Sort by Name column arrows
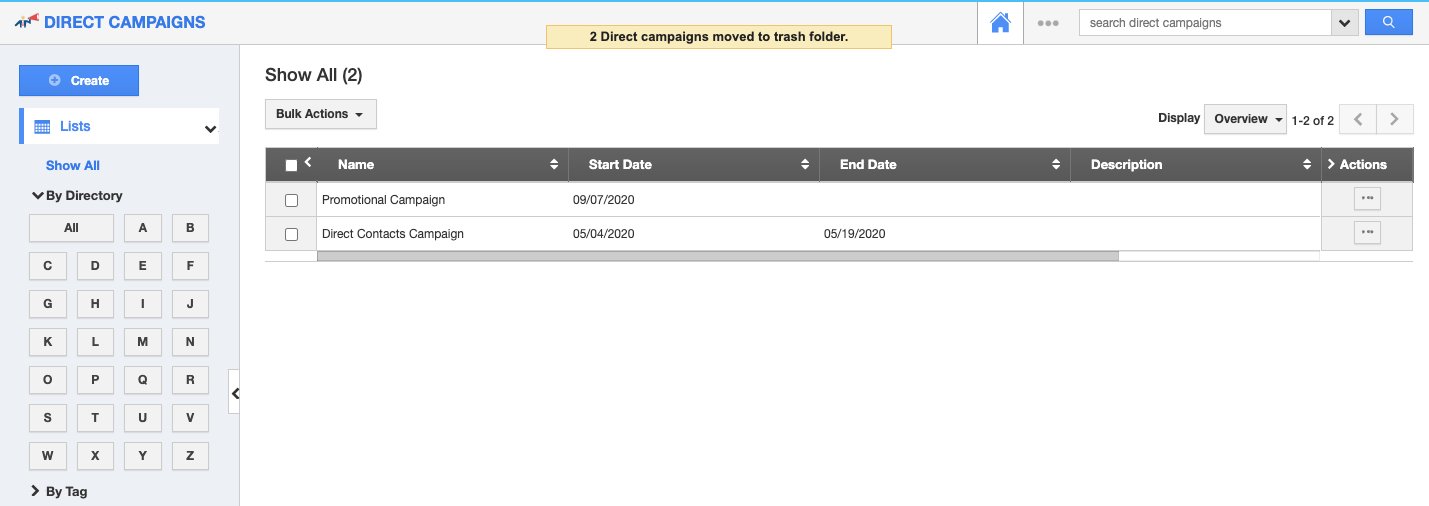The image size is (1429, 506). (554, 165)
